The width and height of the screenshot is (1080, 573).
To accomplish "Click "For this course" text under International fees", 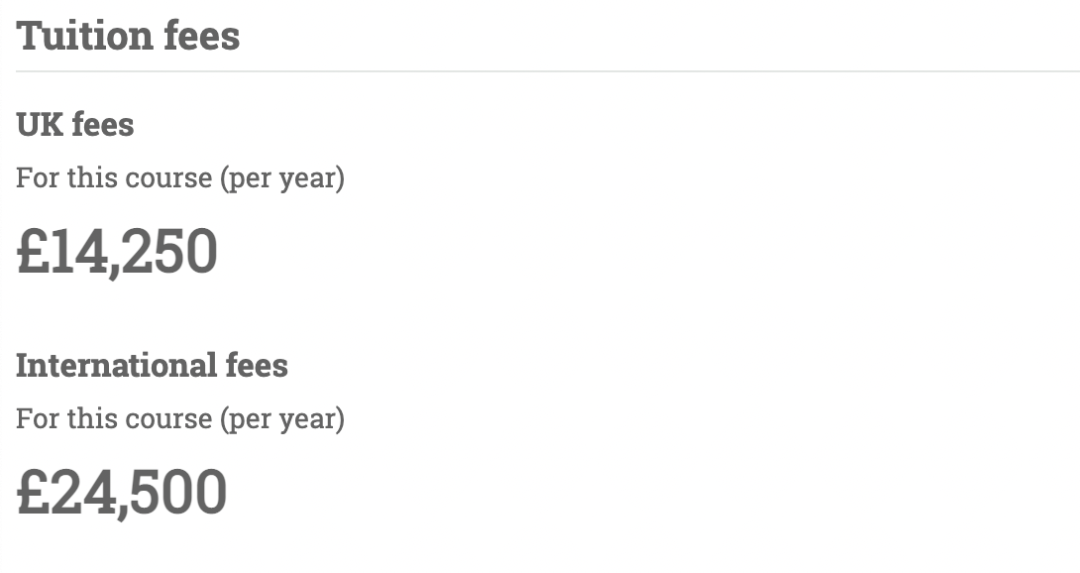I will click(x=114, y=419).
